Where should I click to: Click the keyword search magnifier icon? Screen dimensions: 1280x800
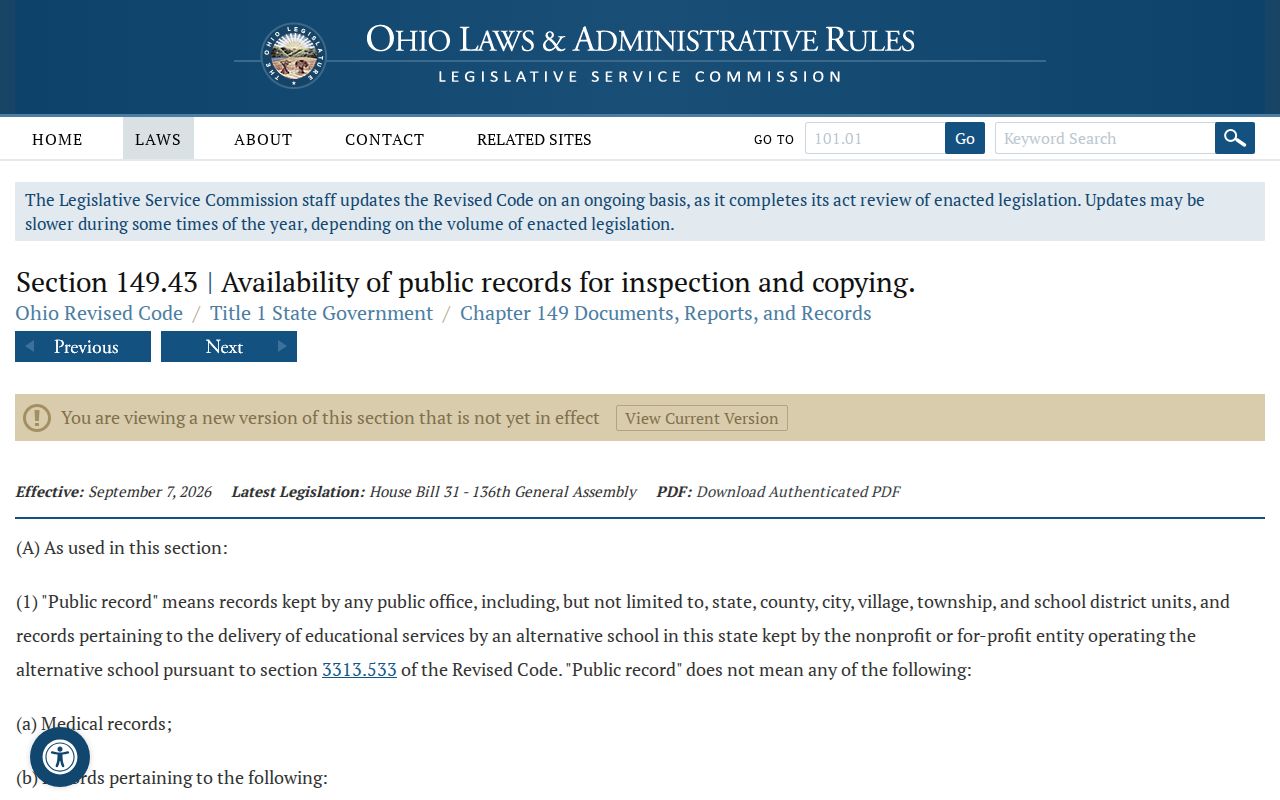(x=1235, y=138)
